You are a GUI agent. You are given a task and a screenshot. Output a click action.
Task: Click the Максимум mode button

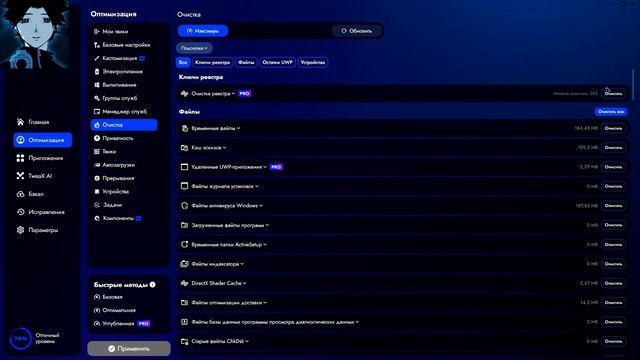pos(203,31)
